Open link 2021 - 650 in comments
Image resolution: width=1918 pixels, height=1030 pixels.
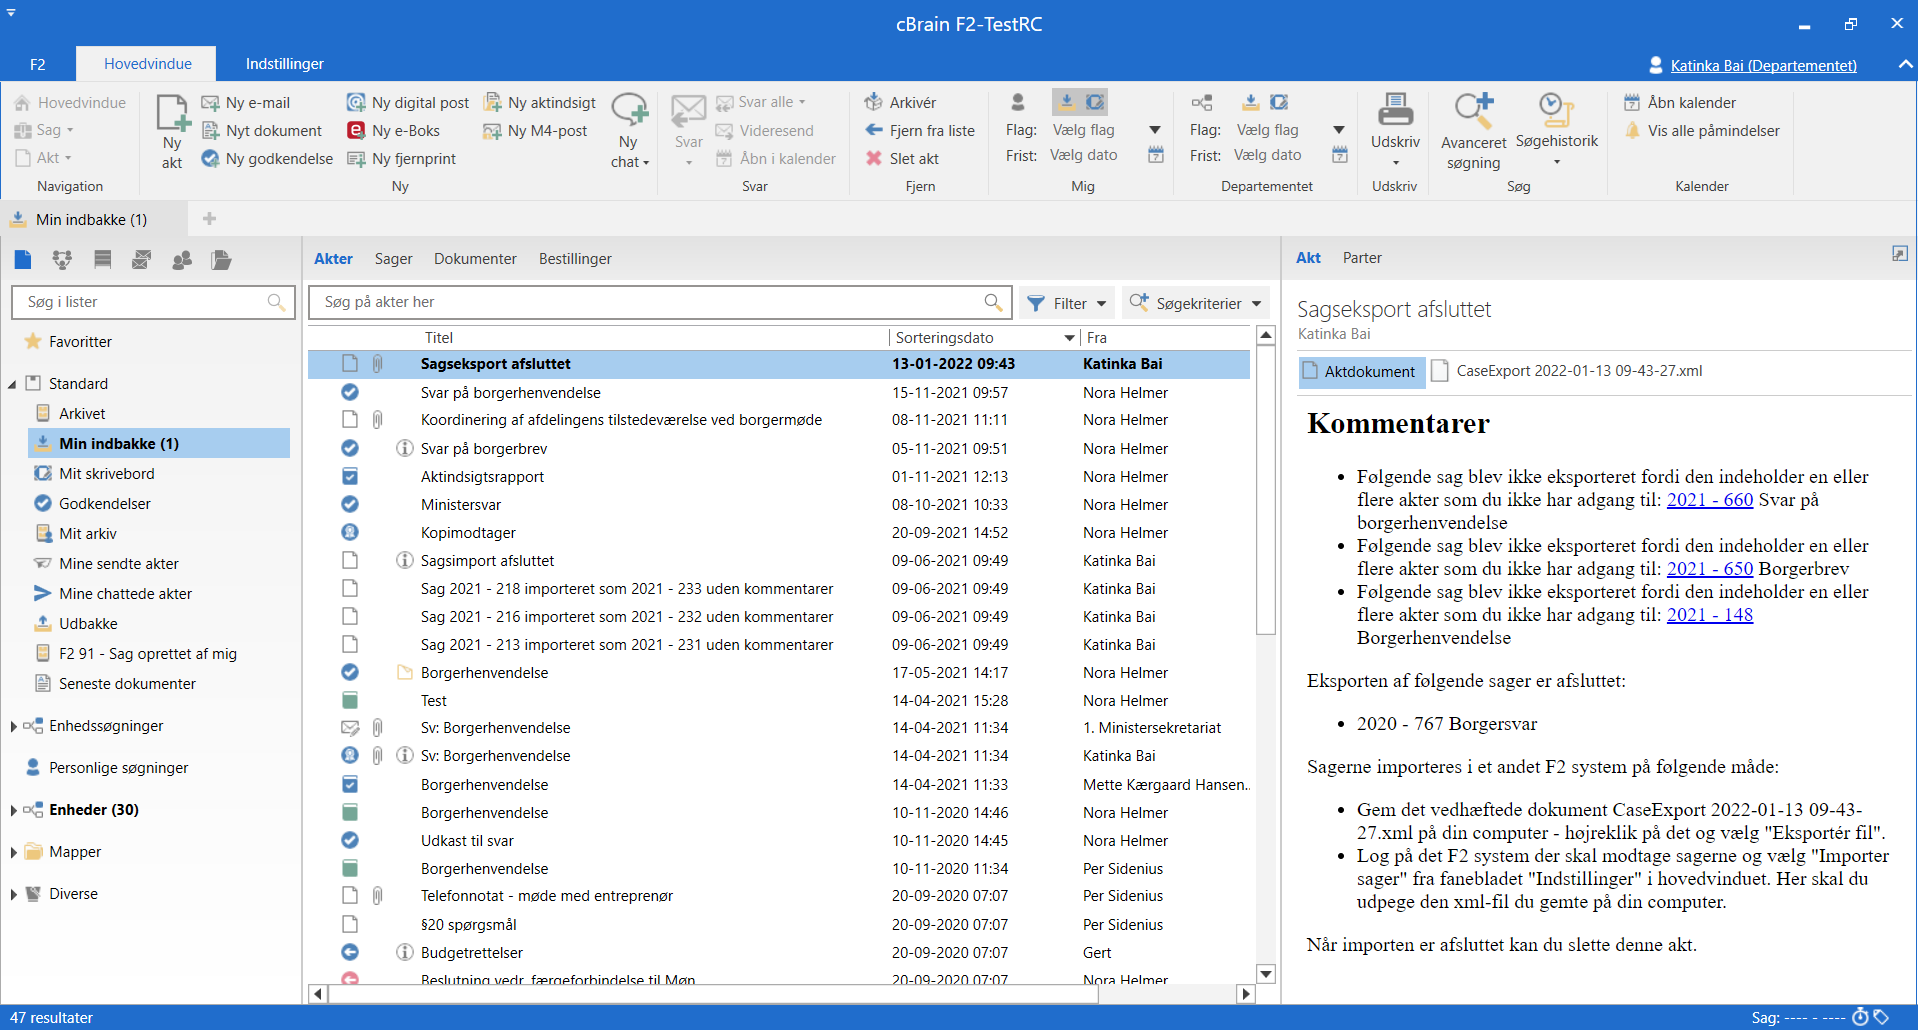[x=1709, y=569]
